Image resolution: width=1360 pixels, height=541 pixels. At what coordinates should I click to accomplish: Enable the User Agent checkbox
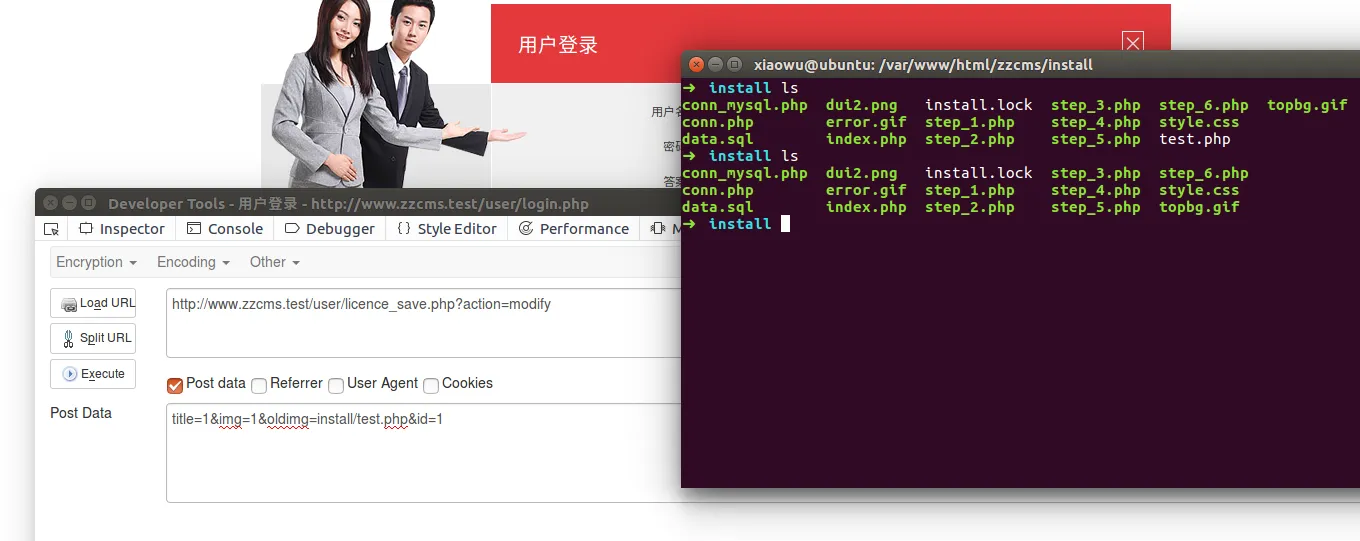pyautogui.click(x=336, y=385)
